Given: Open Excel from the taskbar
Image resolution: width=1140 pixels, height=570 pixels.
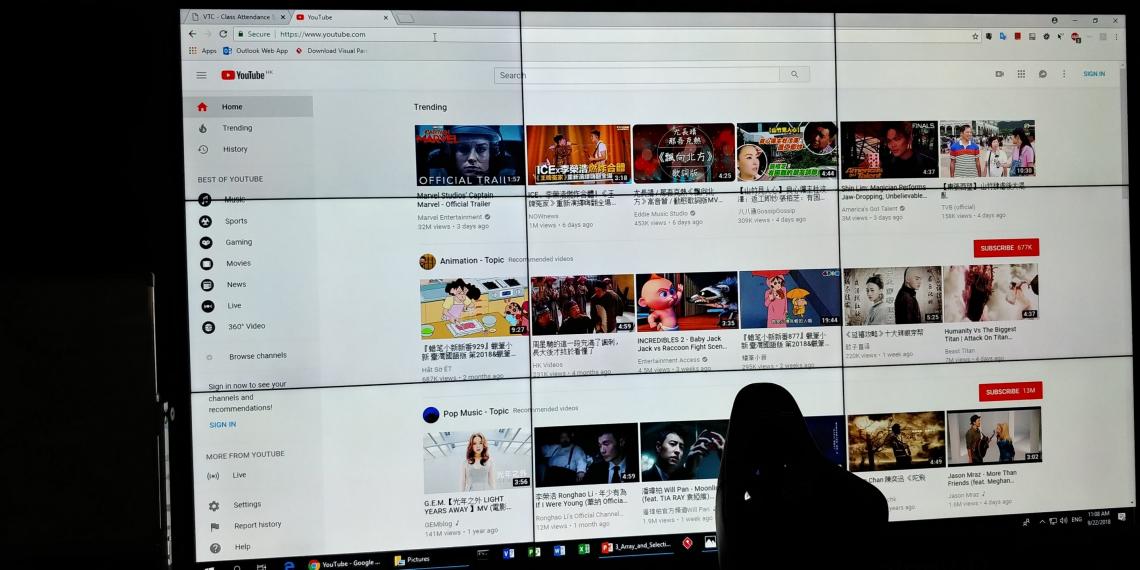Looking at the screenshot, I should [x=583, y=549].
